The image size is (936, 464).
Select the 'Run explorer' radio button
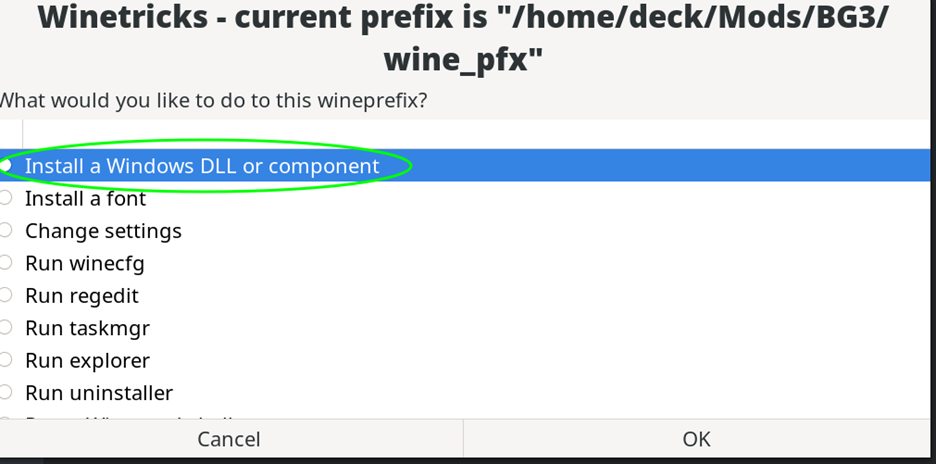pyautogui.click(x=6, y=360)
